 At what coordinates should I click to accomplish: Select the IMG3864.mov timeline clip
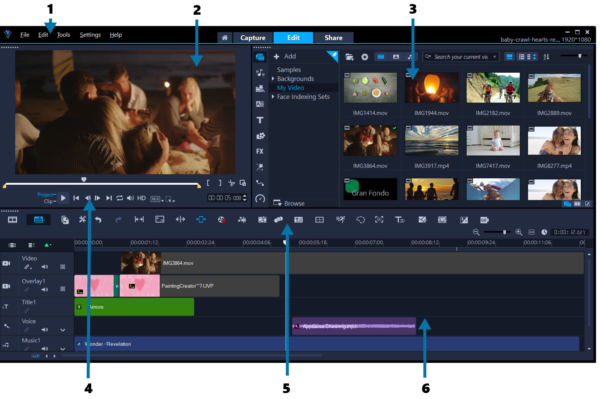(352, 263)
